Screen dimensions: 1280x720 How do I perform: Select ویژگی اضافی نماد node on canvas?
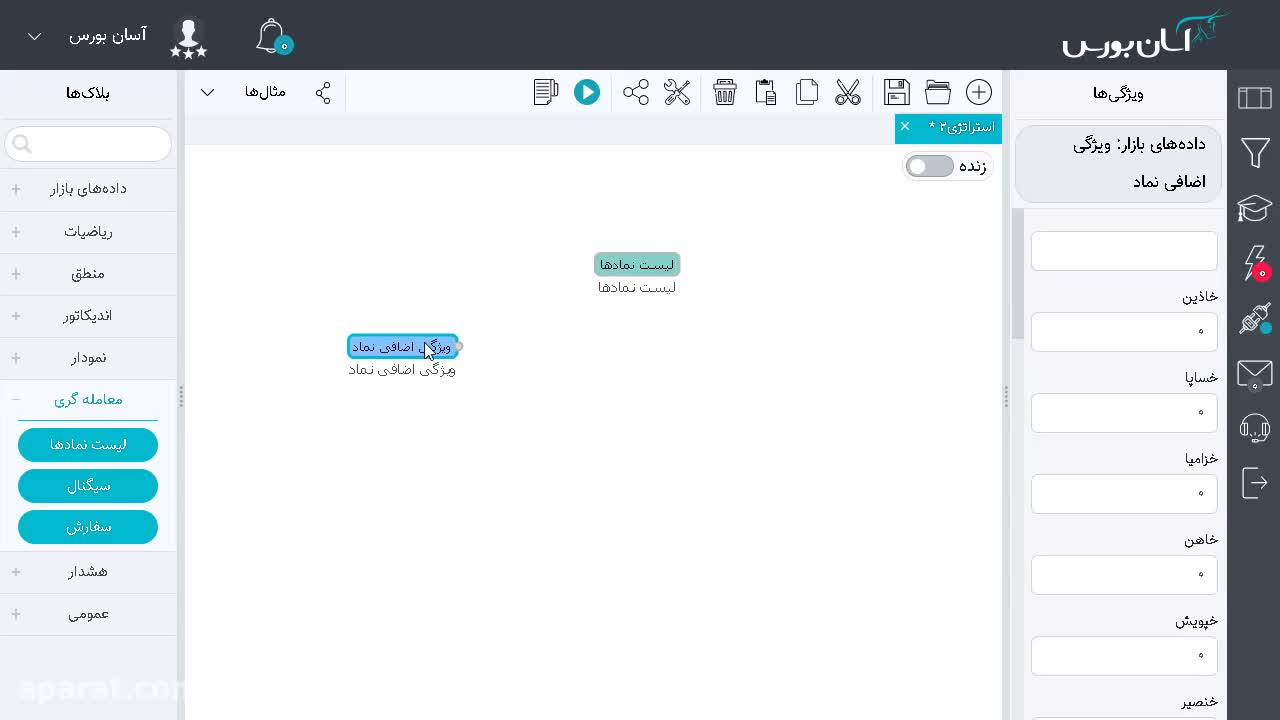click(402, 347)
